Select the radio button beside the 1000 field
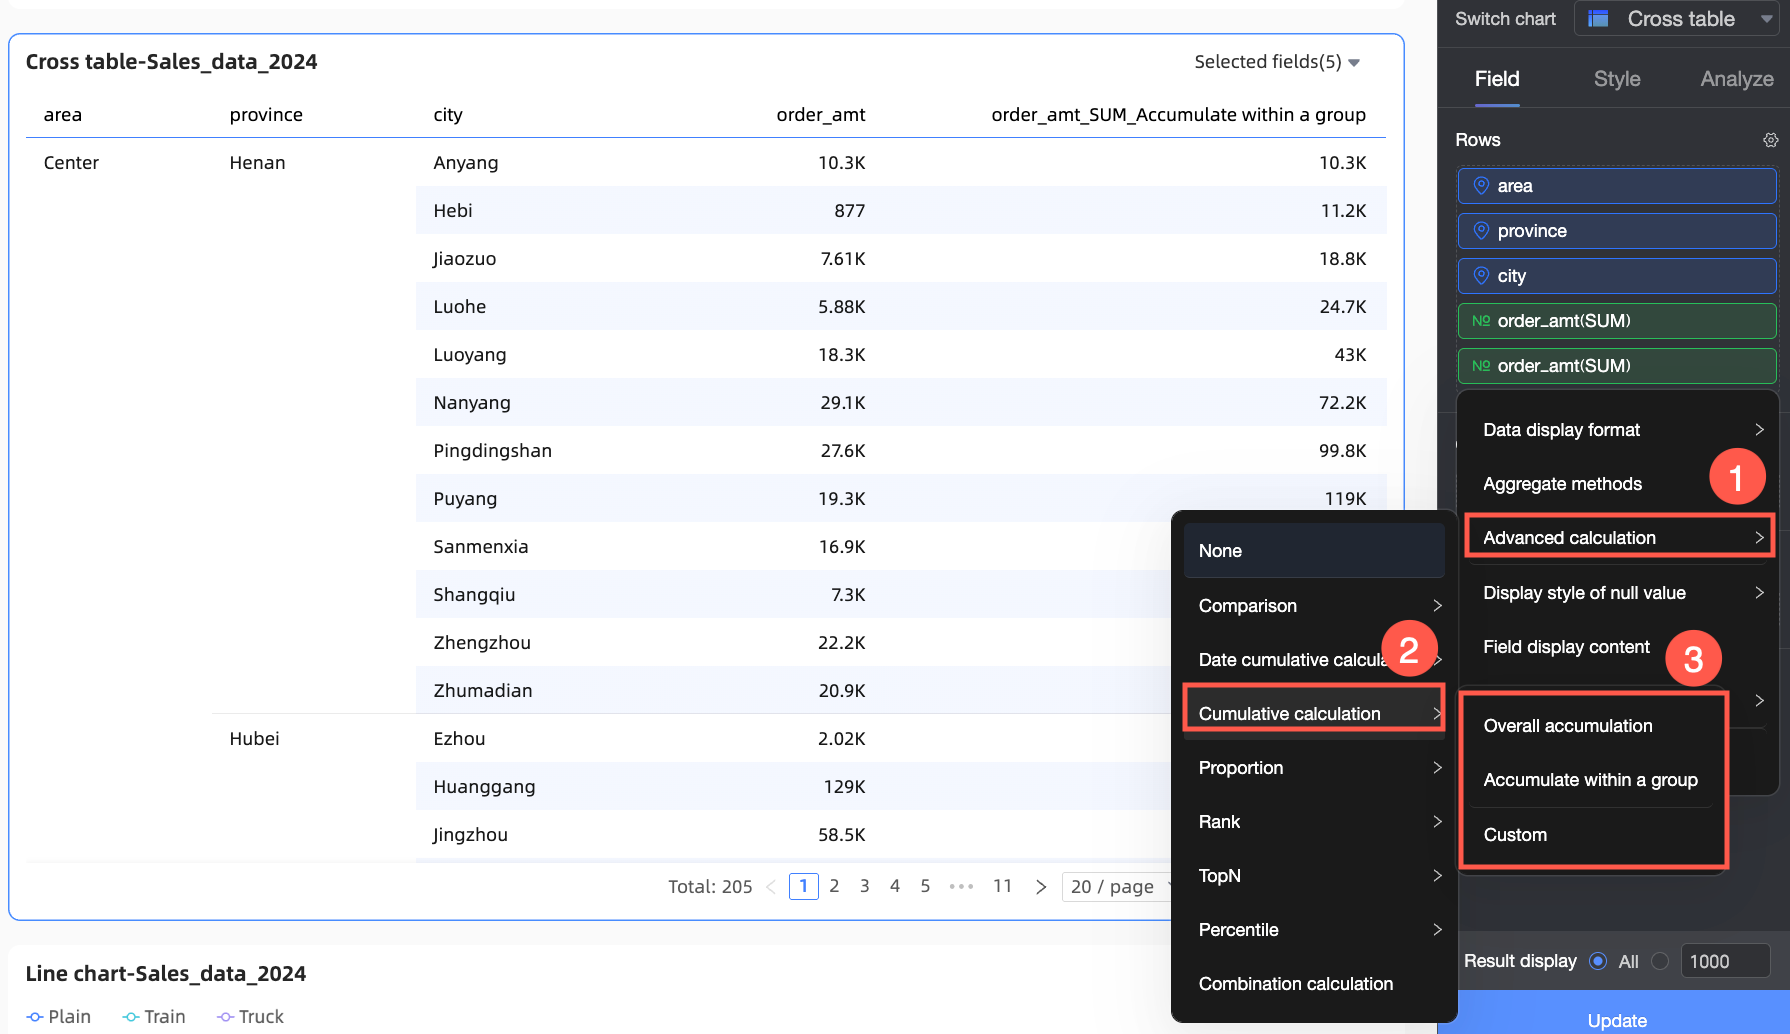 pyautogui.click(x=1660, y=961)
